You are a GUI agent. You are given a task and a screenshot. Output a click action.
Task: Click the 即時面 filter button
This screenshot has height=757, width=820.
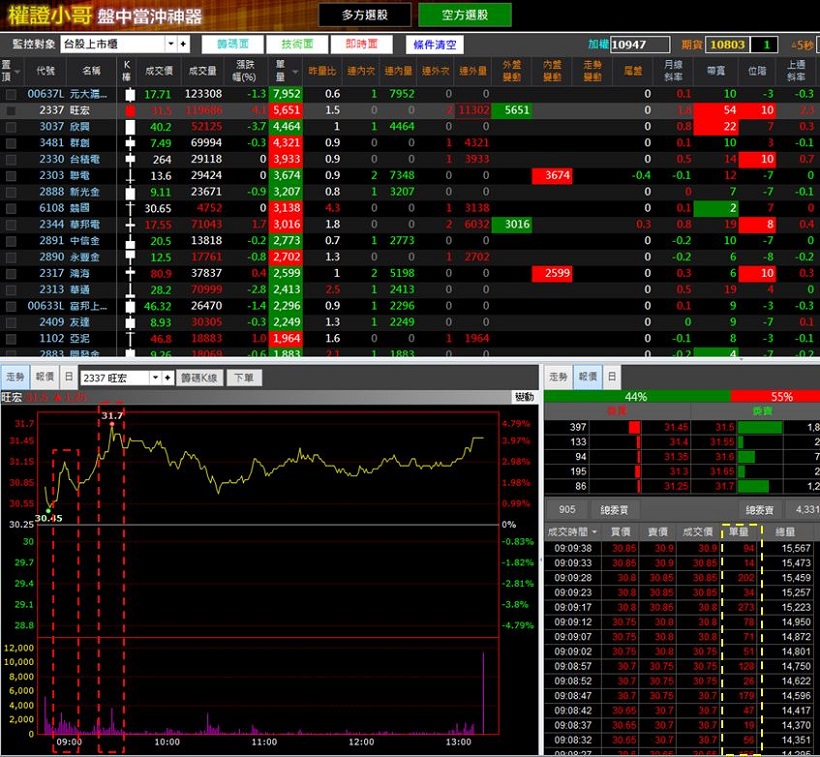click(361, 44)
